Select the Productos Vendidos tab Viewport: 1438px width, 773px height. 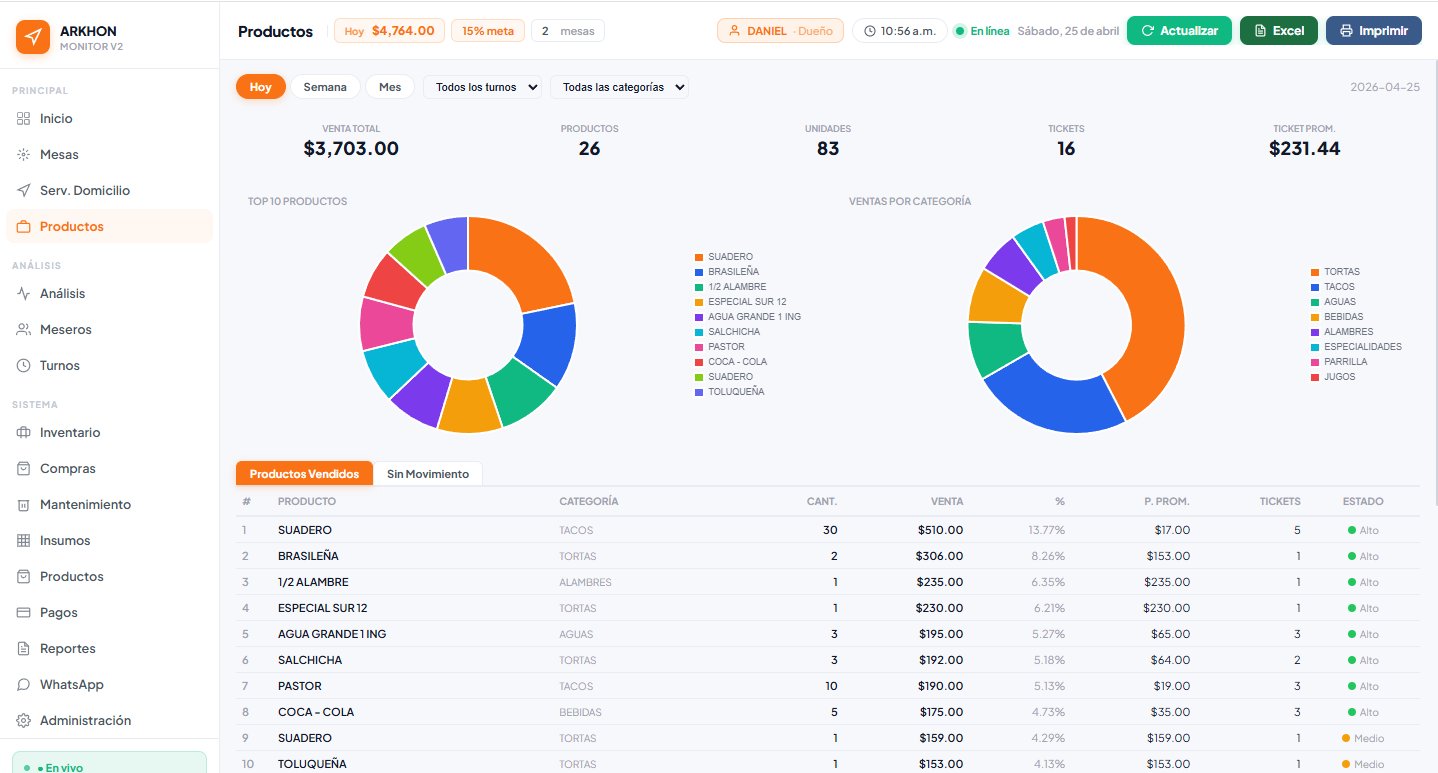(x=304, y=474)
